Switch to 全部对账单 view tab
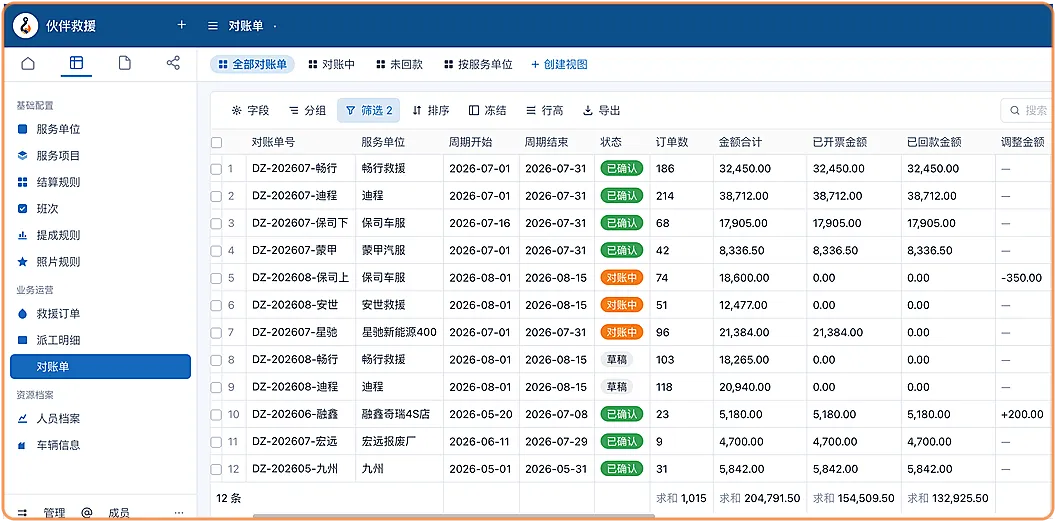 [x=253, y=65]
